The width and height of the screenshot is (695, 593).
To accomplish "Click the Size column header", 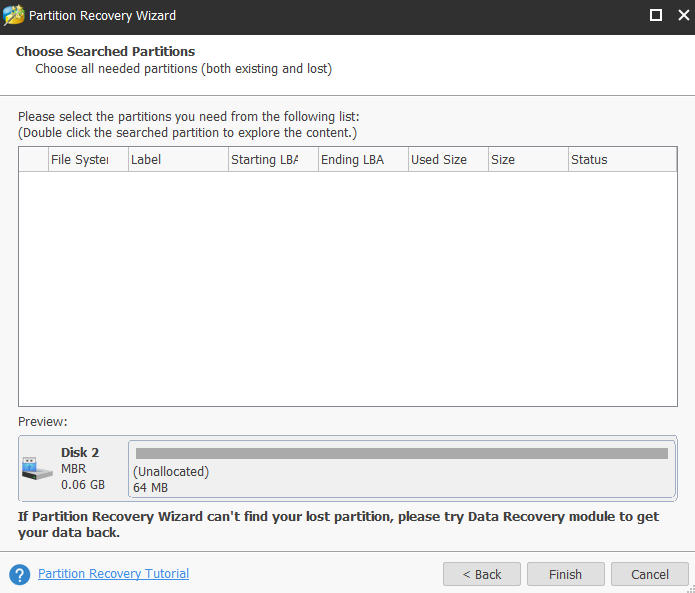I will click(x=528, y=159).
